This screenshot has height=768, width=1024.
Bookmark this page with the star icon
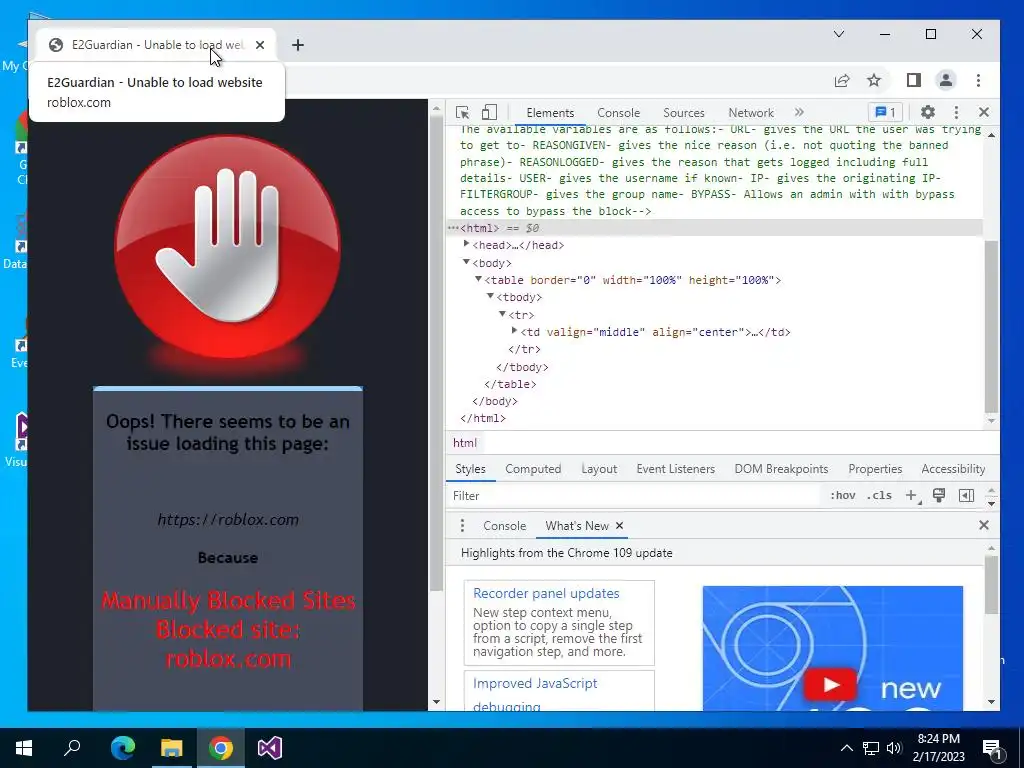874,80
